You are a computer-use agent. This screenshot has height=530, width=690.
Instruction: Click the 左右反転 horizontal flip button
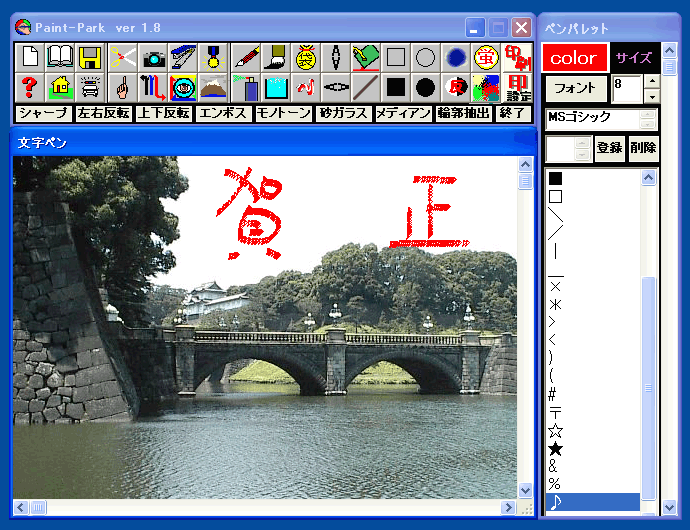click(103, 114)
